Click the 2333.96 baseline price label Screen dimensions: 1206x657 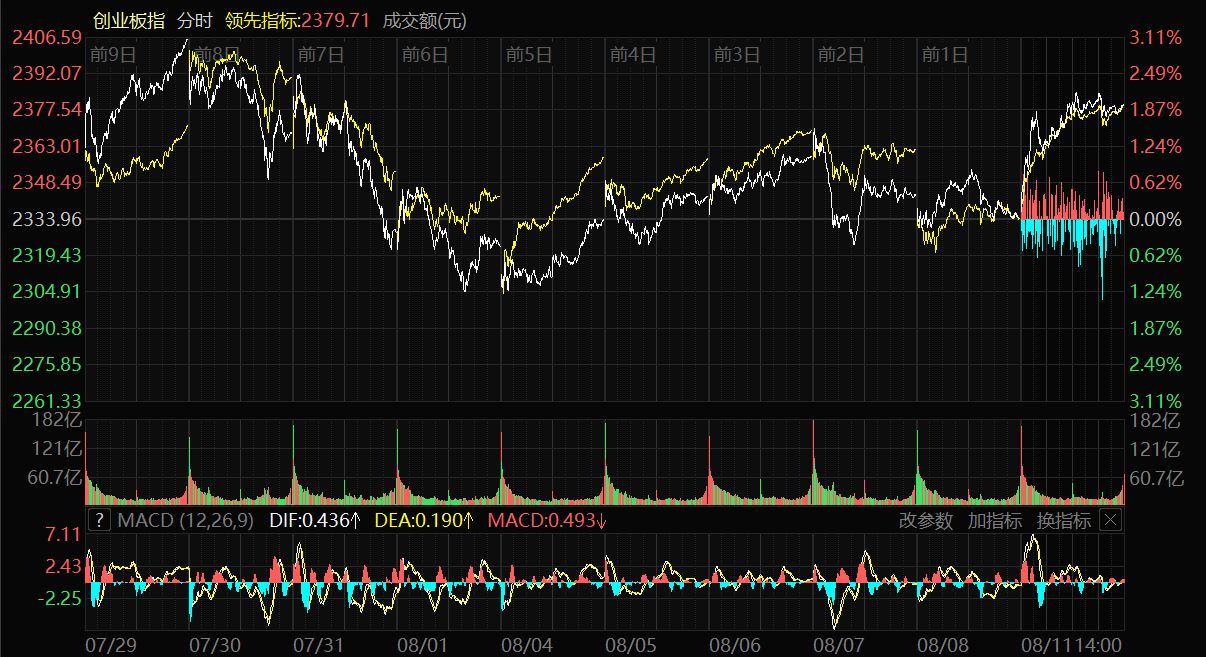[46, 218]
